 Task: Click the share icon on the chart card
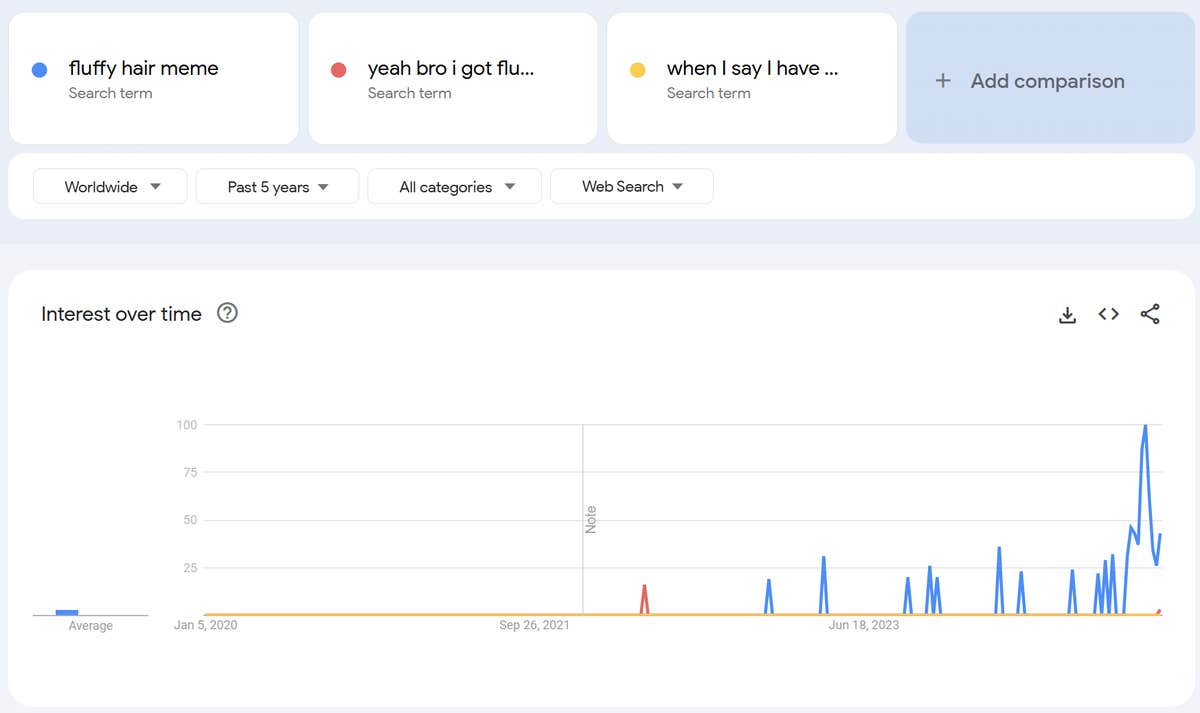(x=1150, y=314)
